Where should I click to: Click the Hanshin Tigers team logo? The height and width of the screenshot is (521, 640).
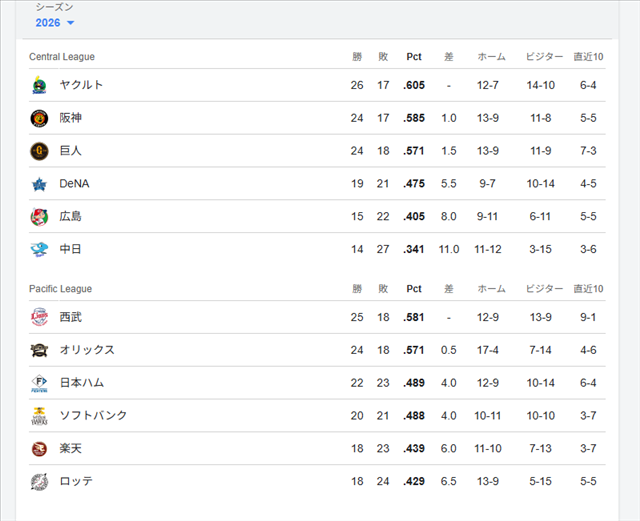[39, 118]
